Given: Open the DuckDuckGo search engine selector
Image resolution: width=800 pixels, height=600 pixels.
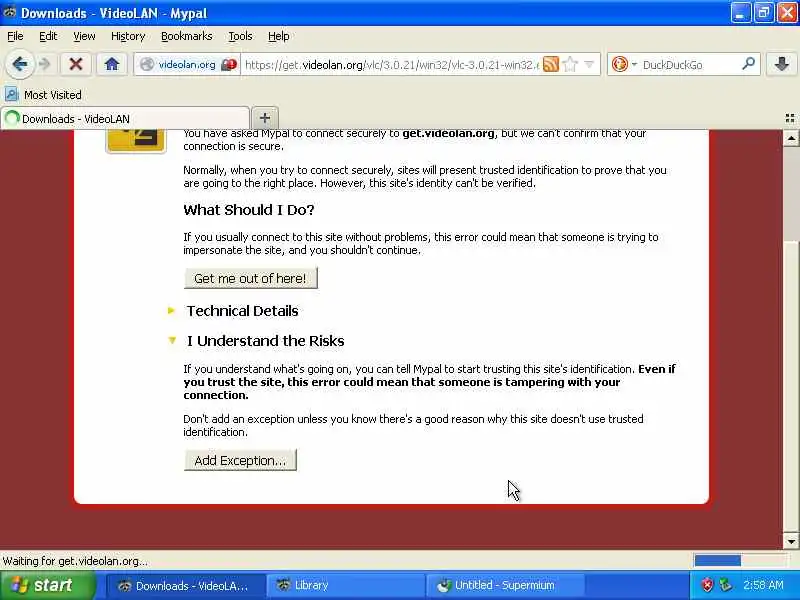Looking at the screenshot, I should coord(624,64).
